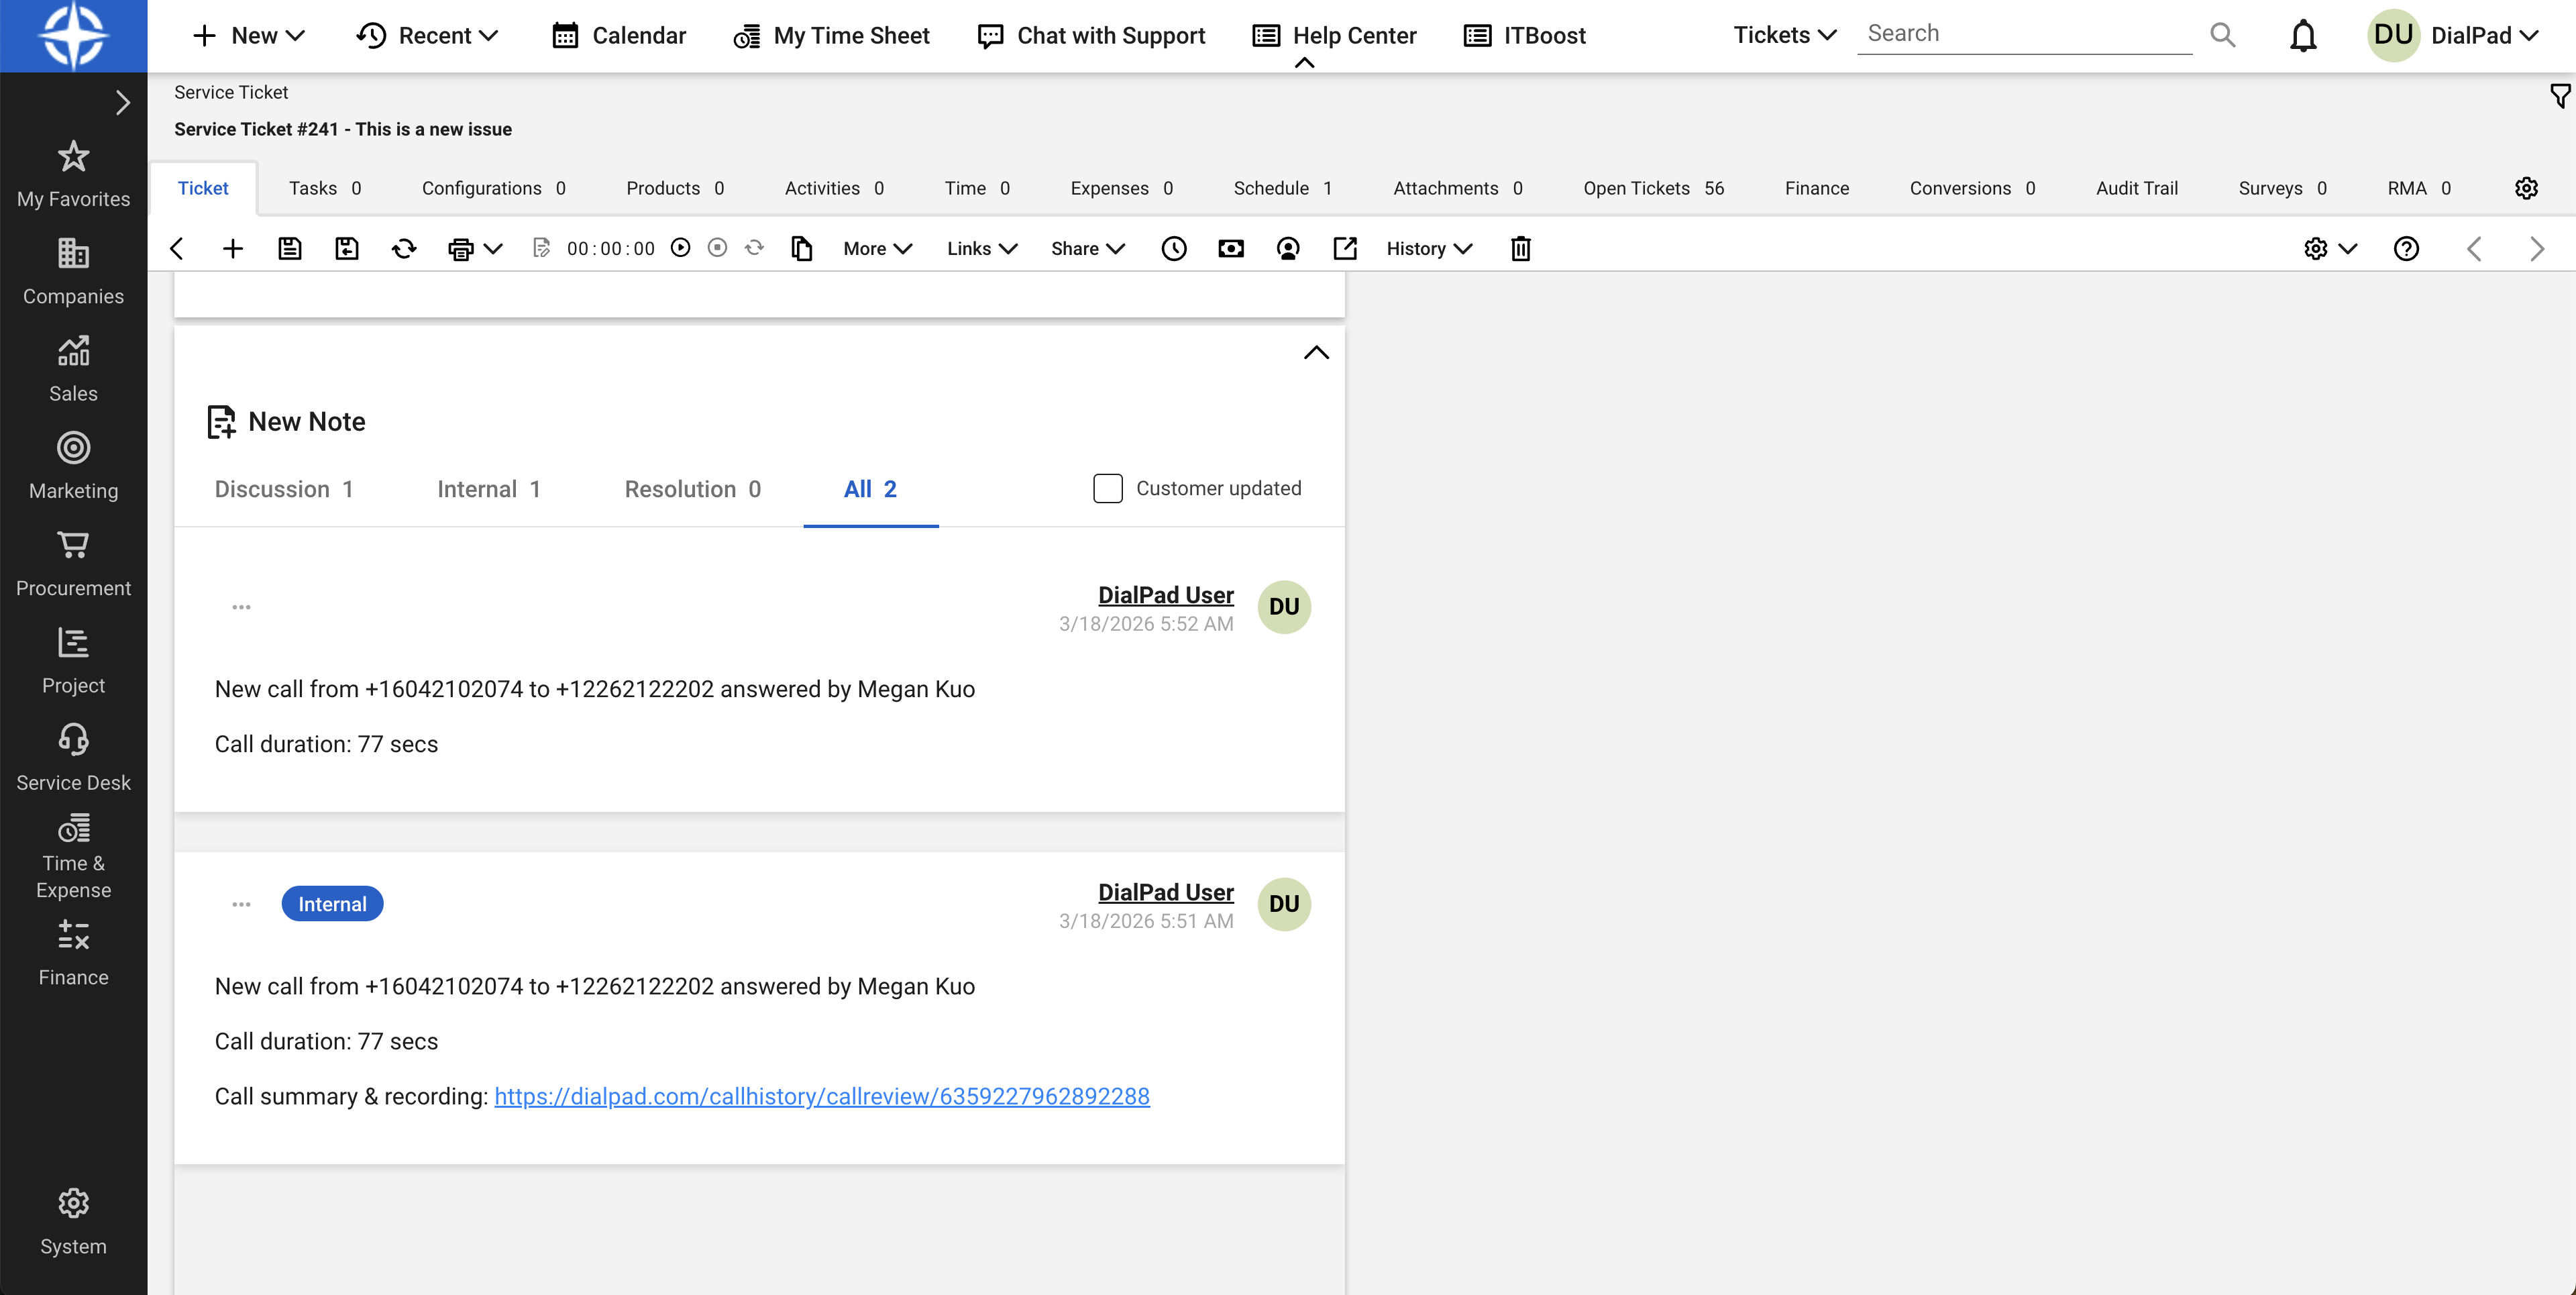Screen dimensions: 2576x1295
Task: Stop the ticket timer
Action: pyautogui.click(x=717, y=247)
